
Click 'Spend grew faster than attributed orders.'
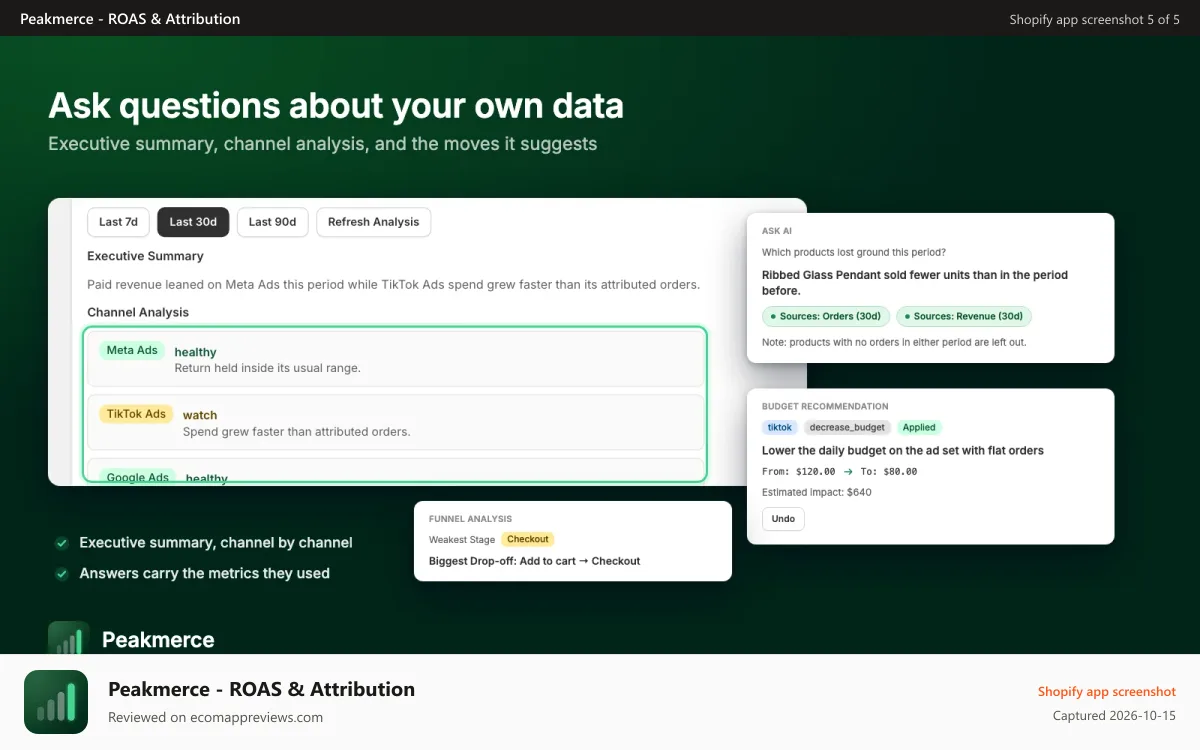(x=296, y=432)
